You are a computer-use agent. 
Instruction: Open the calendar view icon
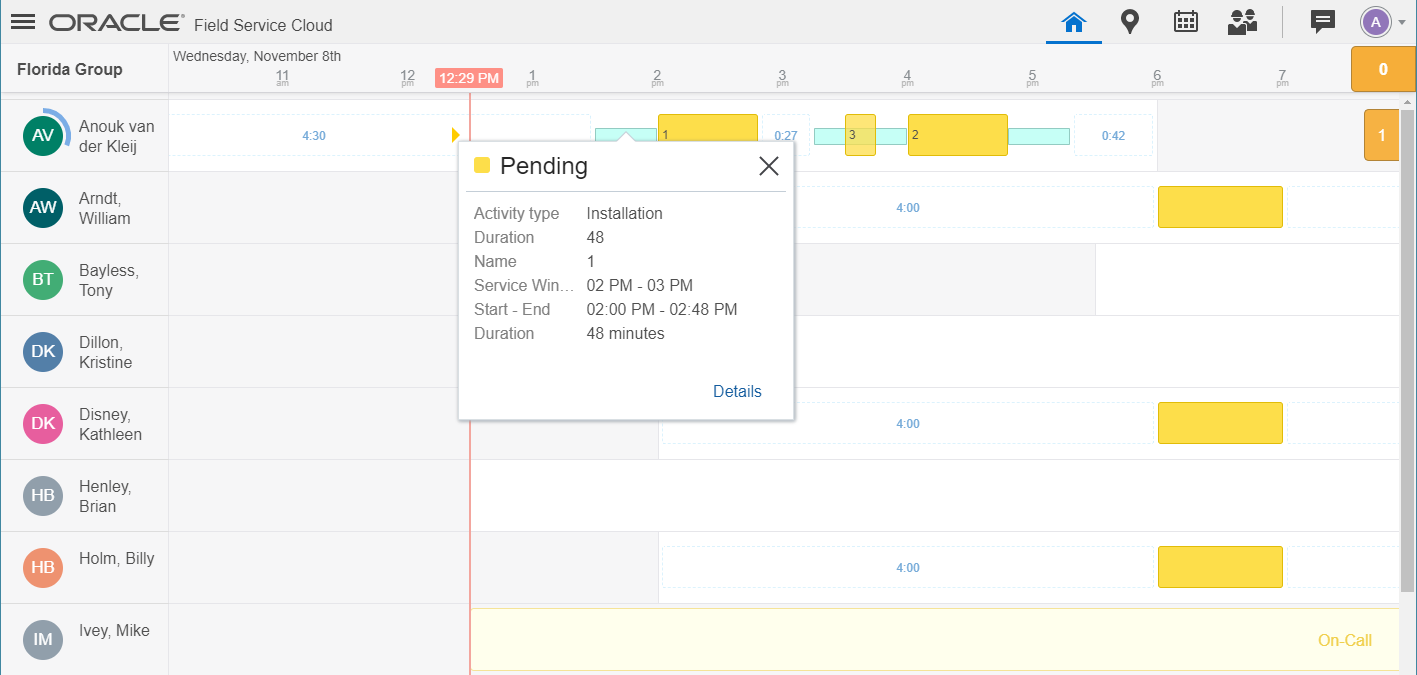pos(1186,22)
